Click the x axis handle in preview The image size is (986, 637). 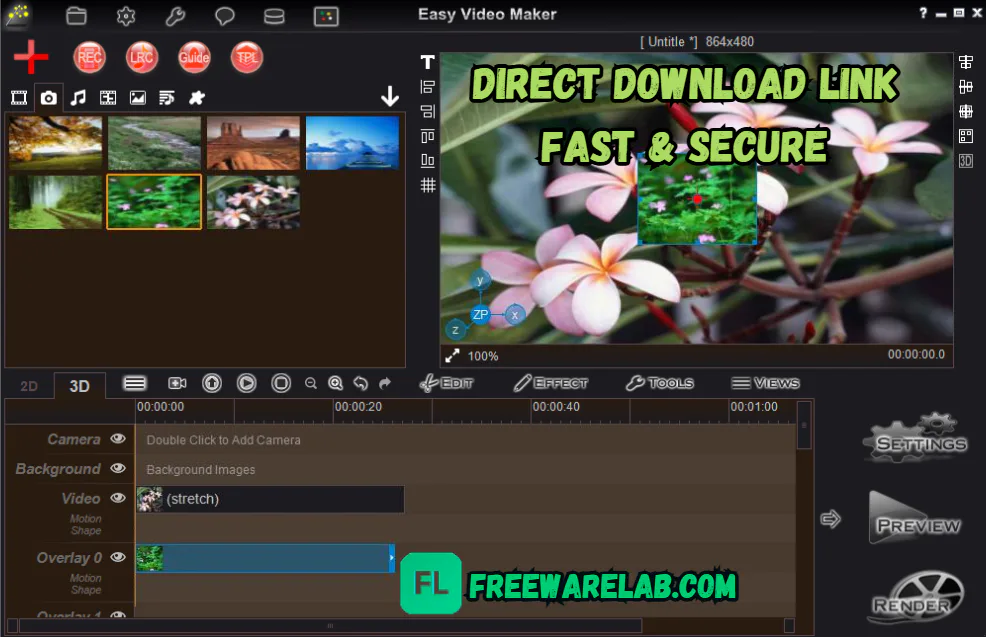[515, 315]
